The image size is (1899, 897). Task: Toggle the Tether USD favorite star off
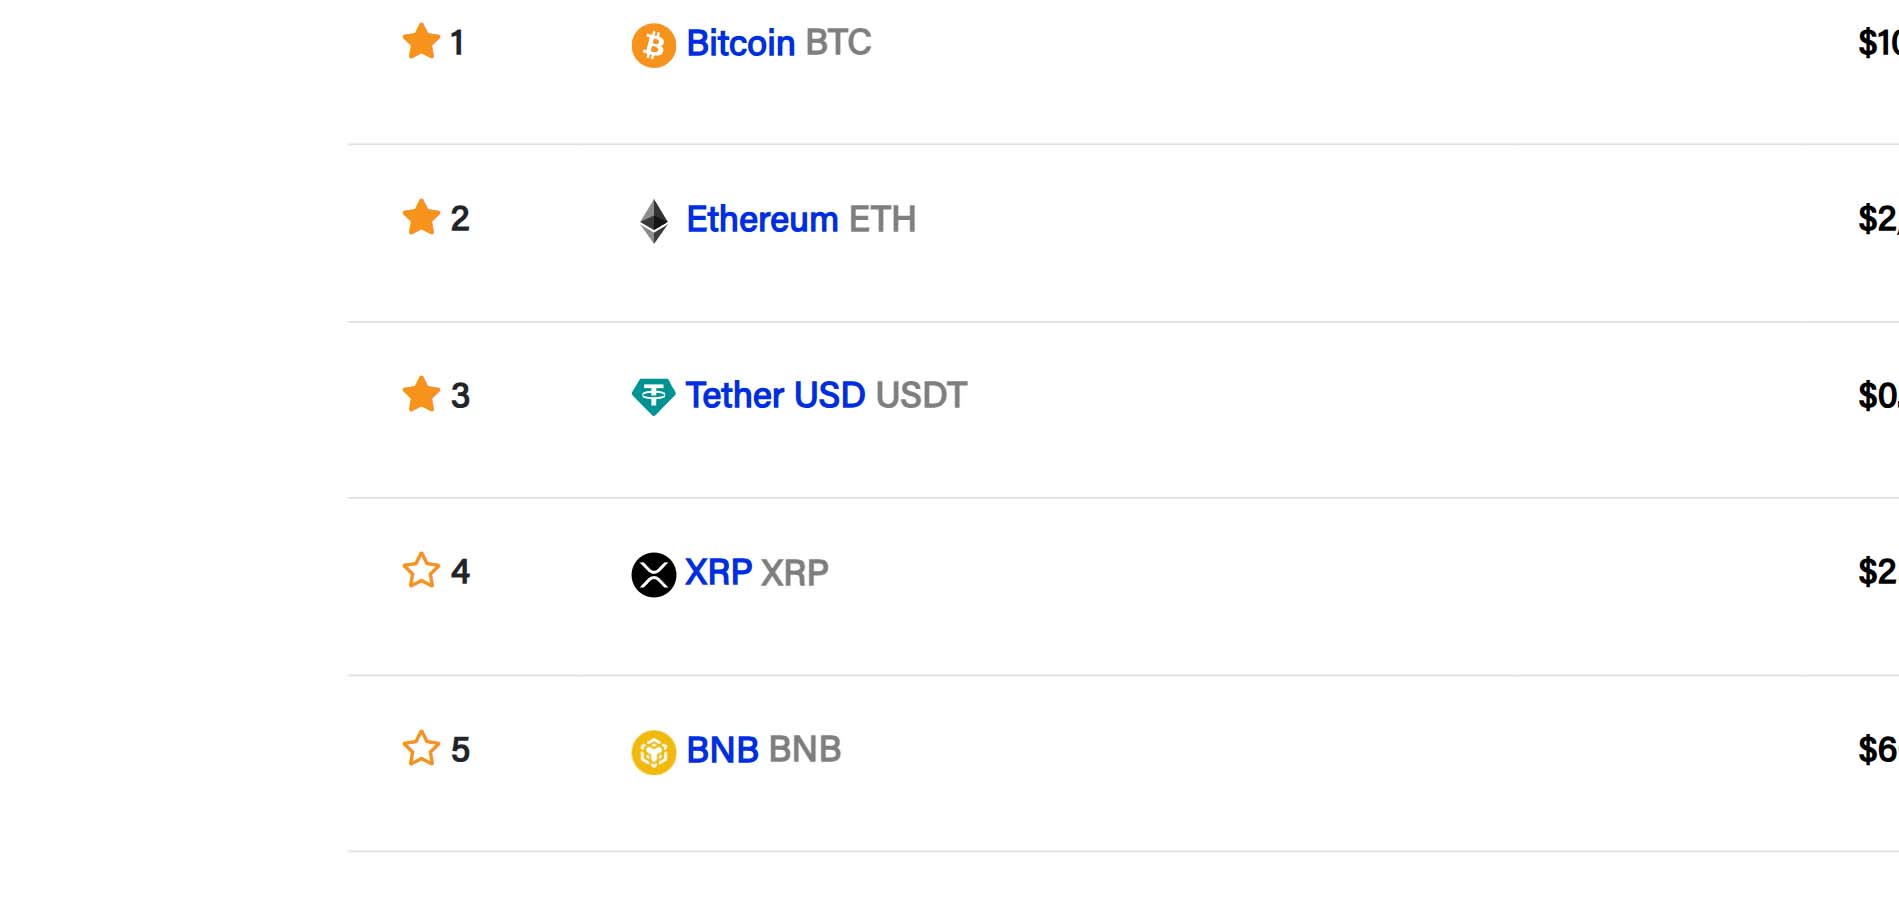point(421,394)
